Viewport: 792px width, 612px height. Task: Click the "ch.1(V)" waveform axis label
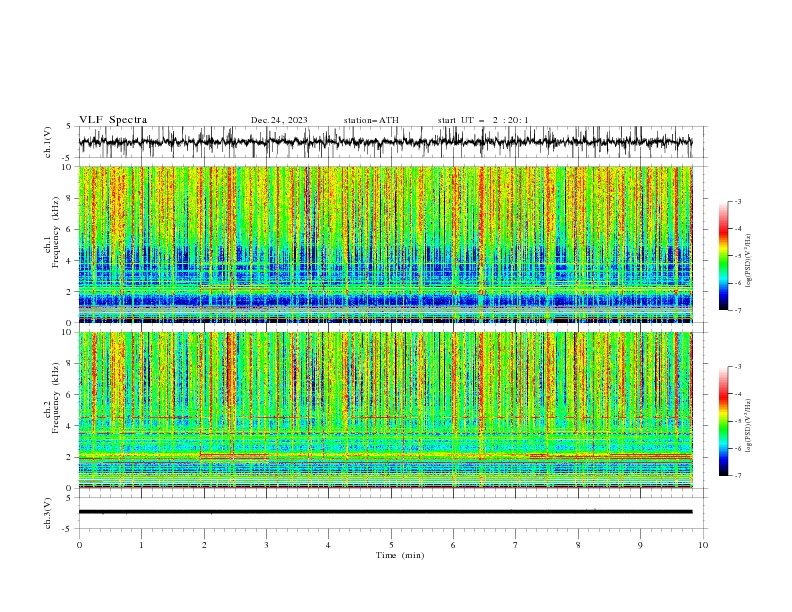pos(48,142)
